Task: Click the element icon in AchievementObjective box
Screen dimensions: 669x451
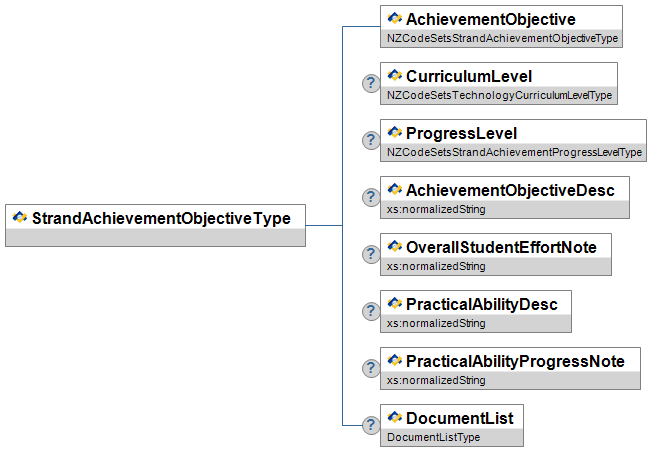Action: click(394, 19)
